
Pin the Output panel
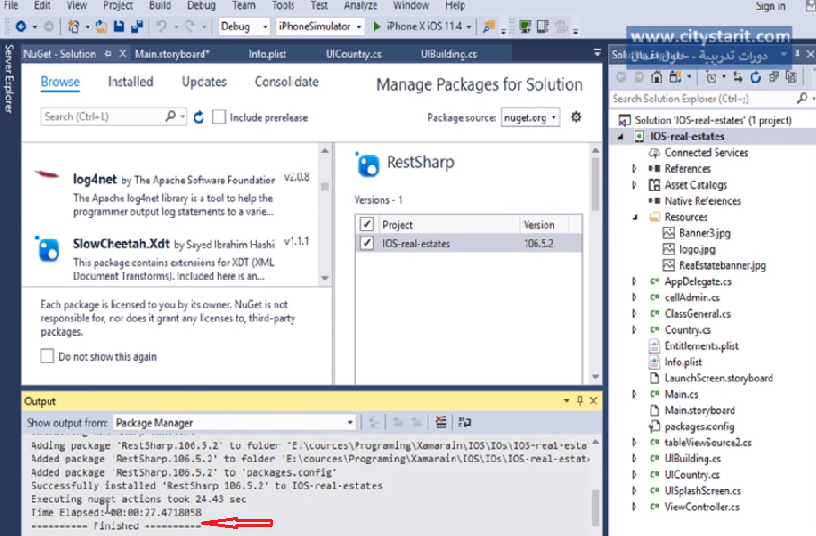click(580, 401)
